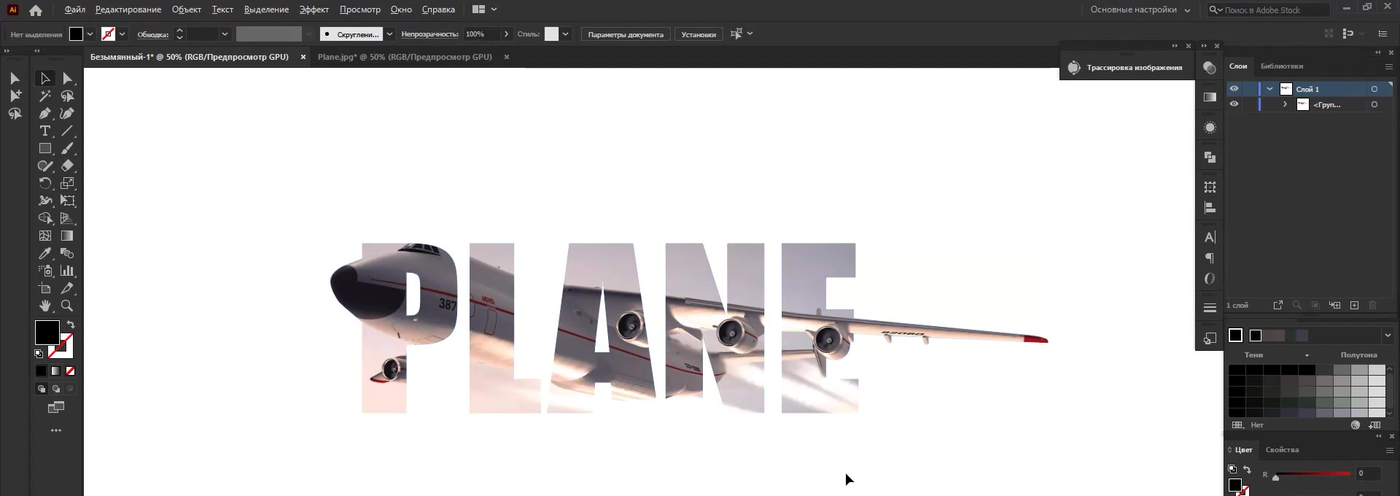The width and height of the screenshot is (1400, 496).
Task: Collapse the Слой 1 layer
Action: pyautogui.click(x=1269, y=89)
